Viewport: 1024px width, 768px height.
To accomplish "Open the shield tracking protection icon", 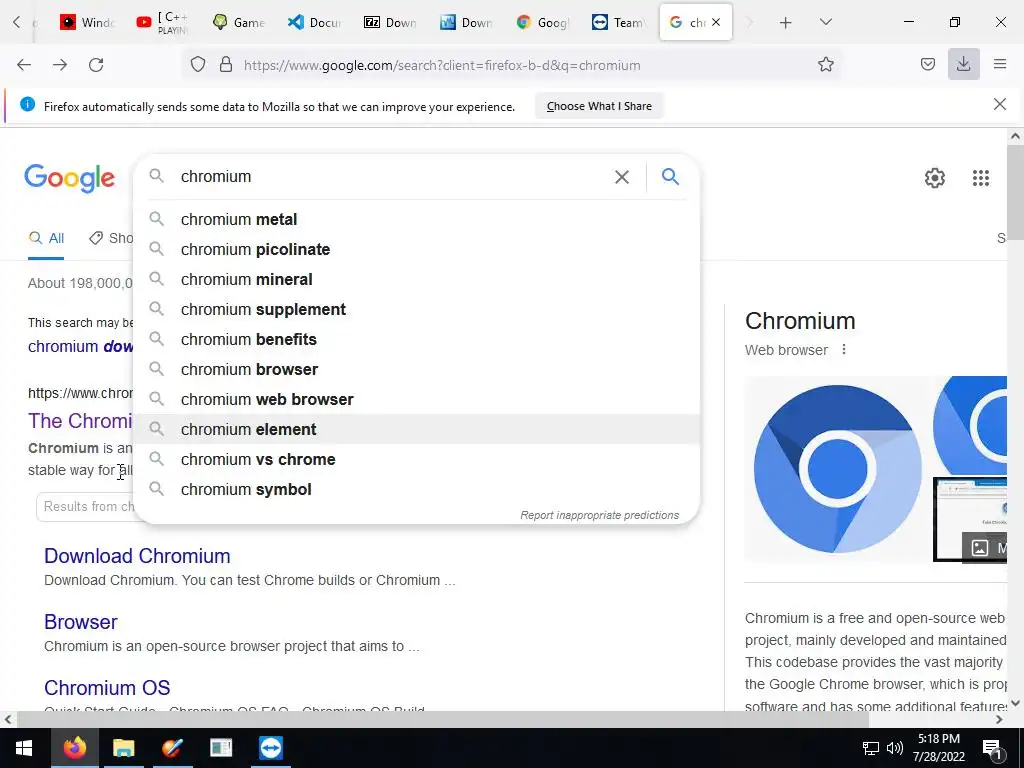I will tap(198, 65).
